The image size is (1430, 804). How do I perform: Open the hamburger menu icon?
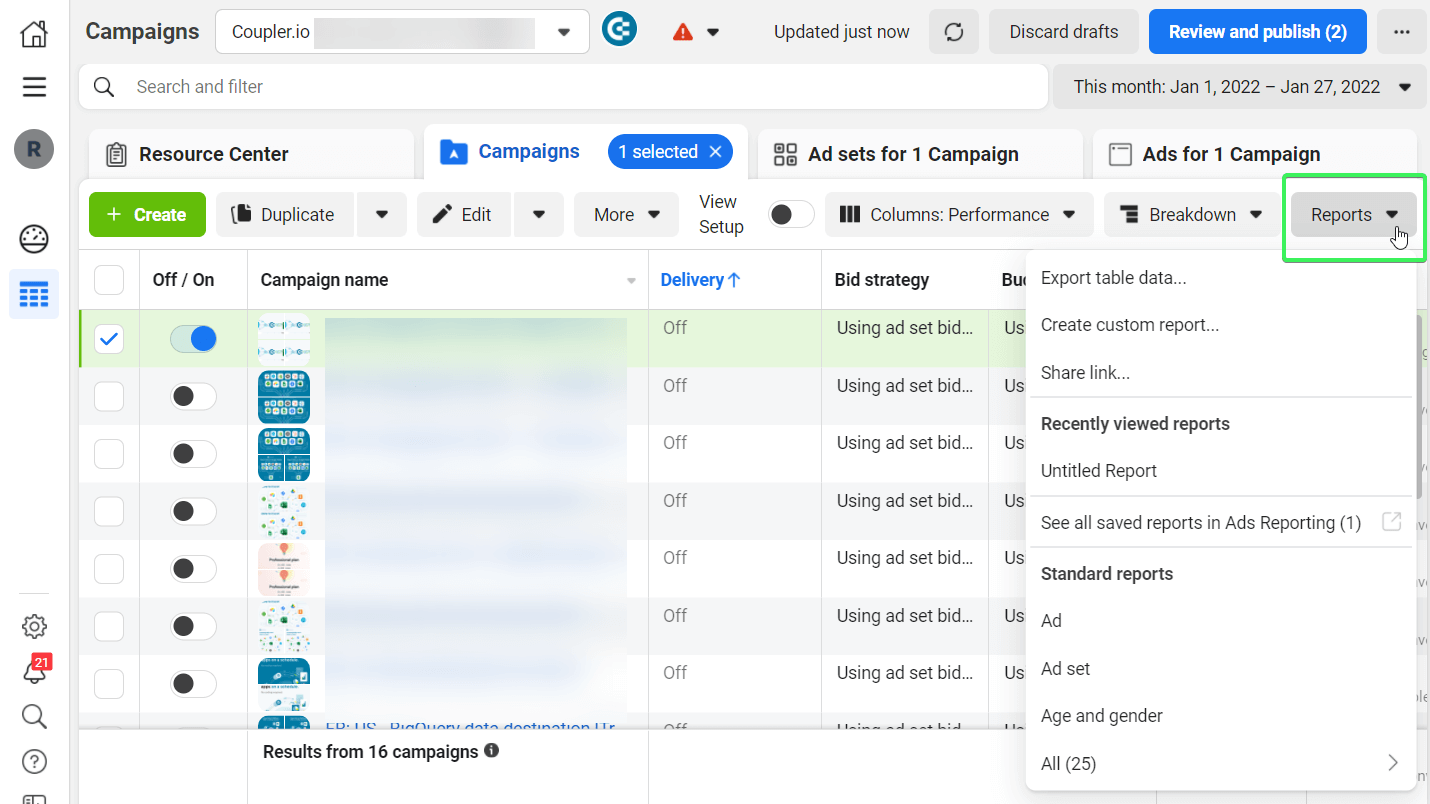34,87
